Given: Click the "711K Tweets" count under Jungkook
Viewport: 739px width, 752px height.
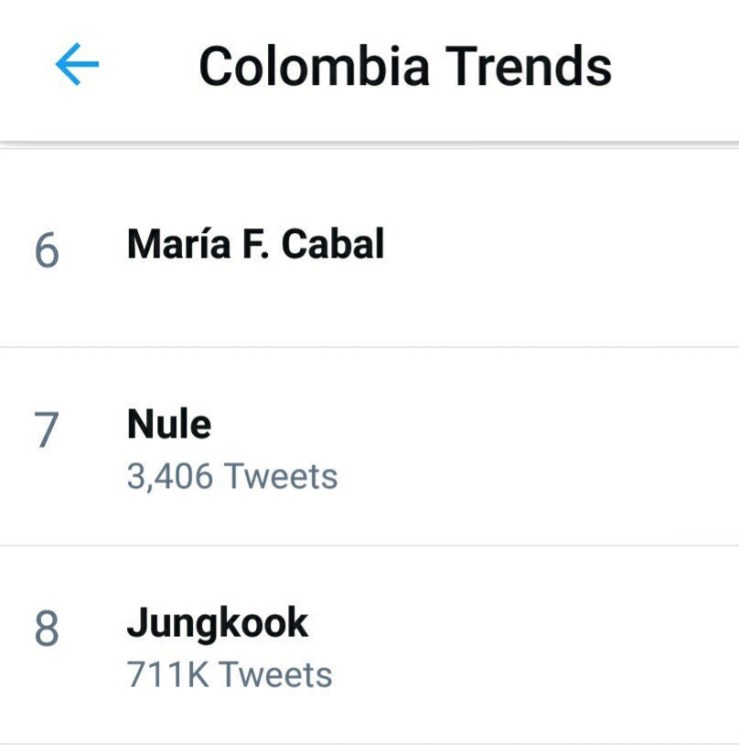Looking at the screenshot, I should pos(229,675).
